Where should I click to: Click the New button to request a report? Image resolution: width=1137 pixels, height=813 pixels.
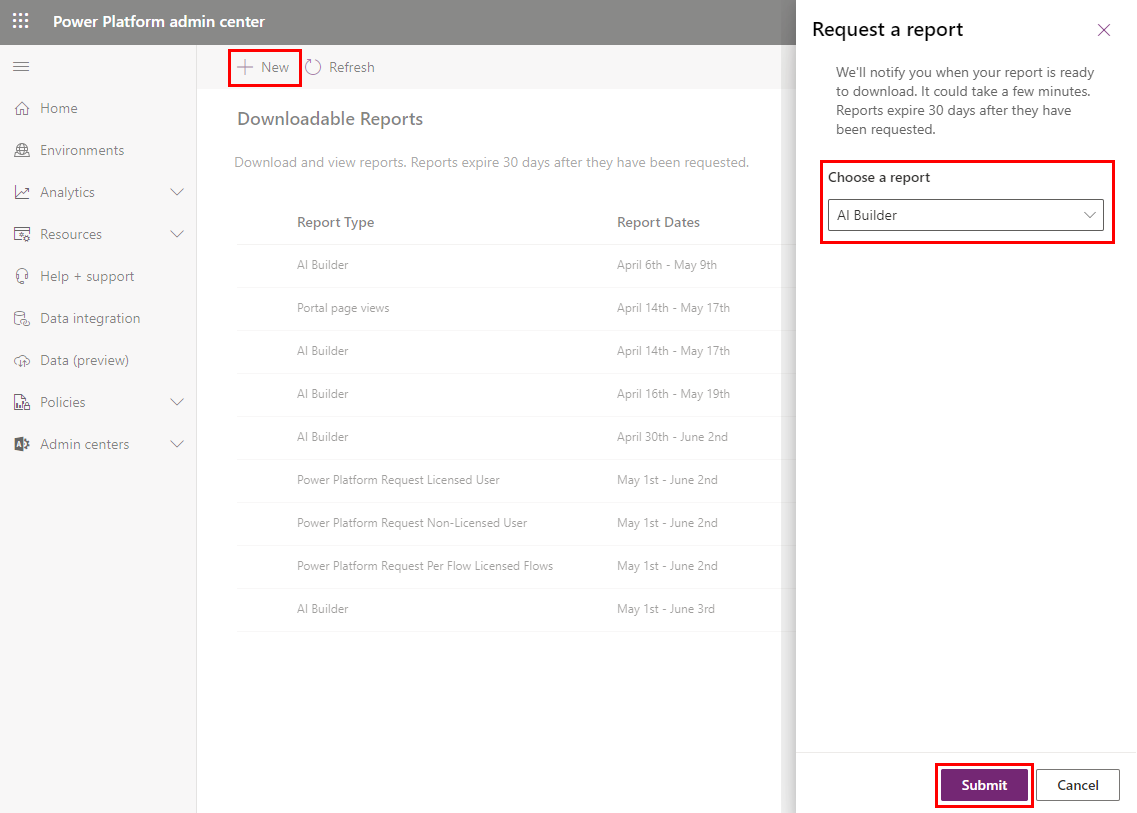264,66
